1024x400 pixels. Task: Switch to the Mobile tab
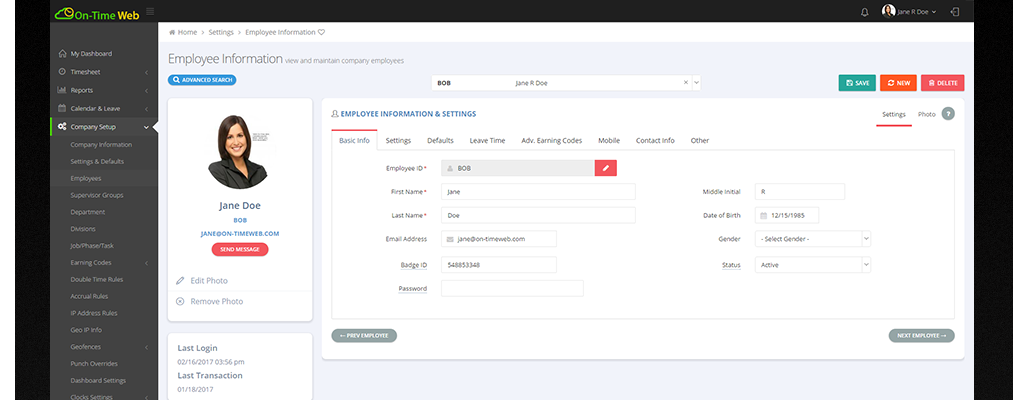coord(609,141)
